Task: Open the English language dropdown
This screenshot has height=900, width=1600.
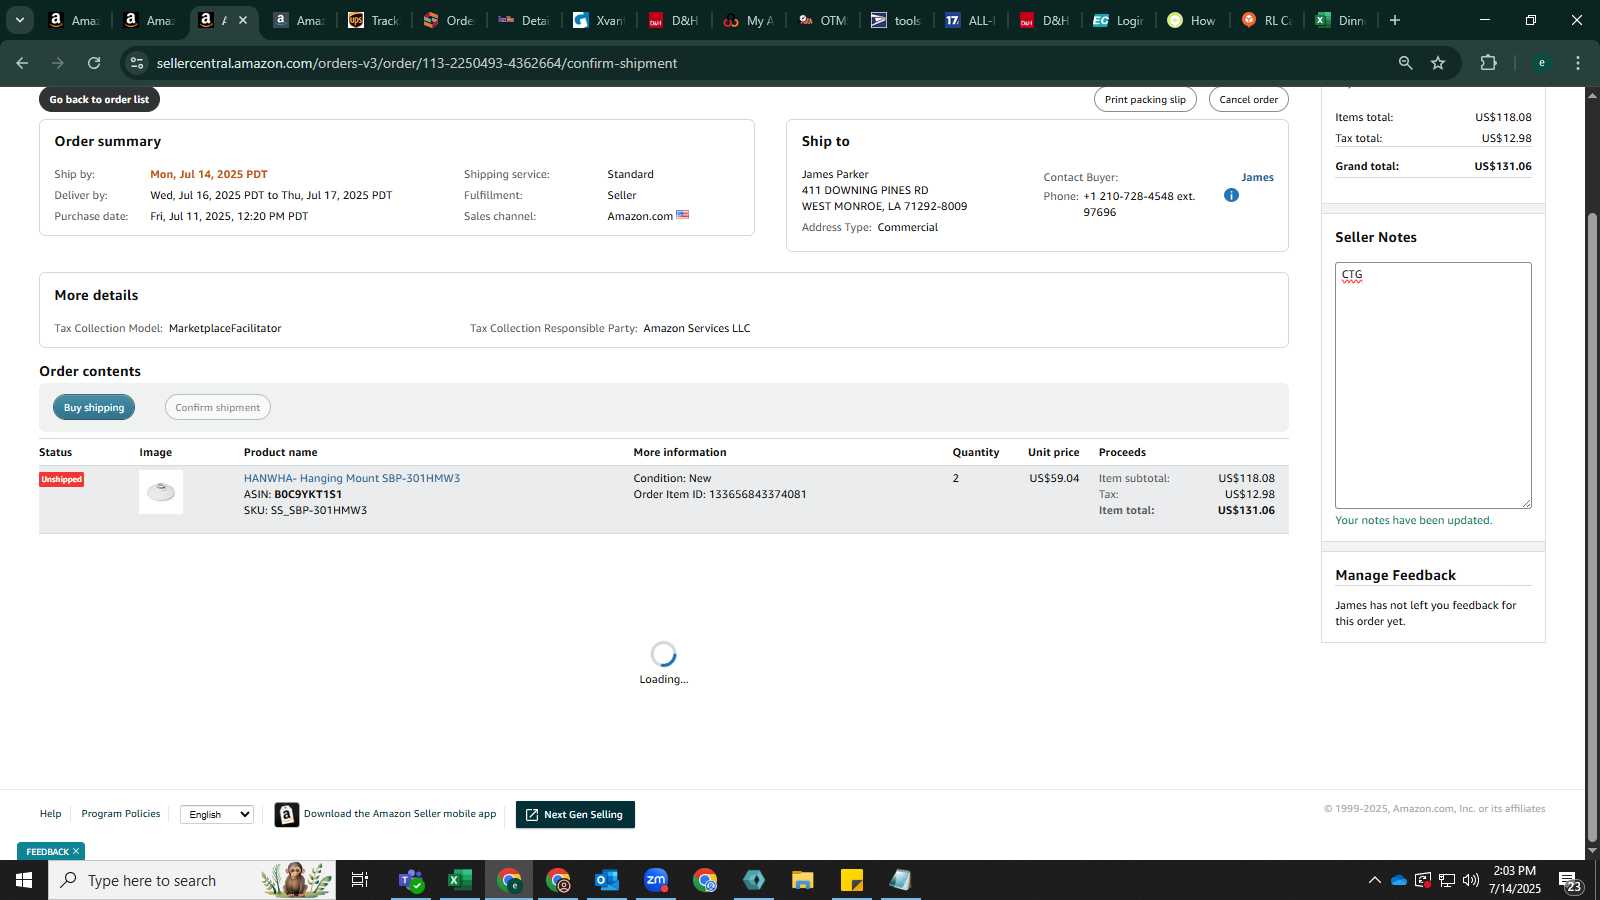Action: pos(217,814)
